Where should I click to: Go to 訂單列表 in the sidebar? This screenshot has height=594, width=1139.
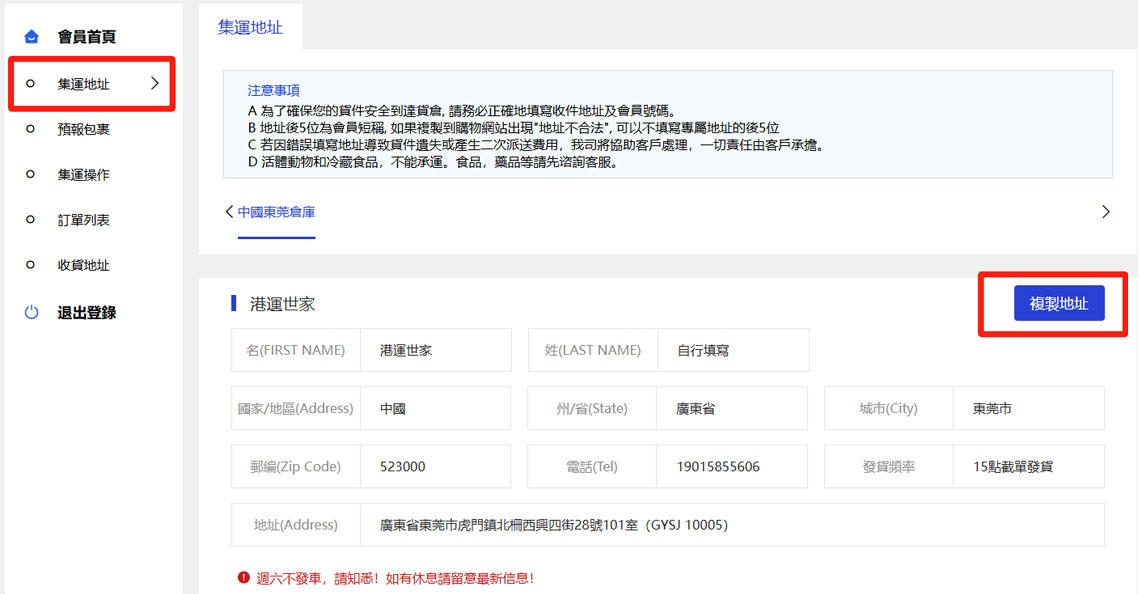(83, 220)
